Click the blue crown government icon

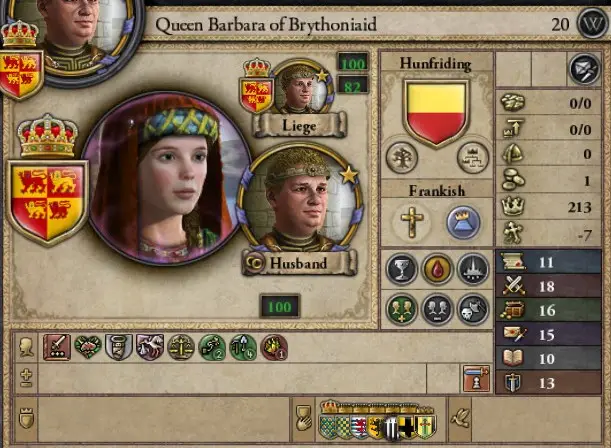pos(463,222)
